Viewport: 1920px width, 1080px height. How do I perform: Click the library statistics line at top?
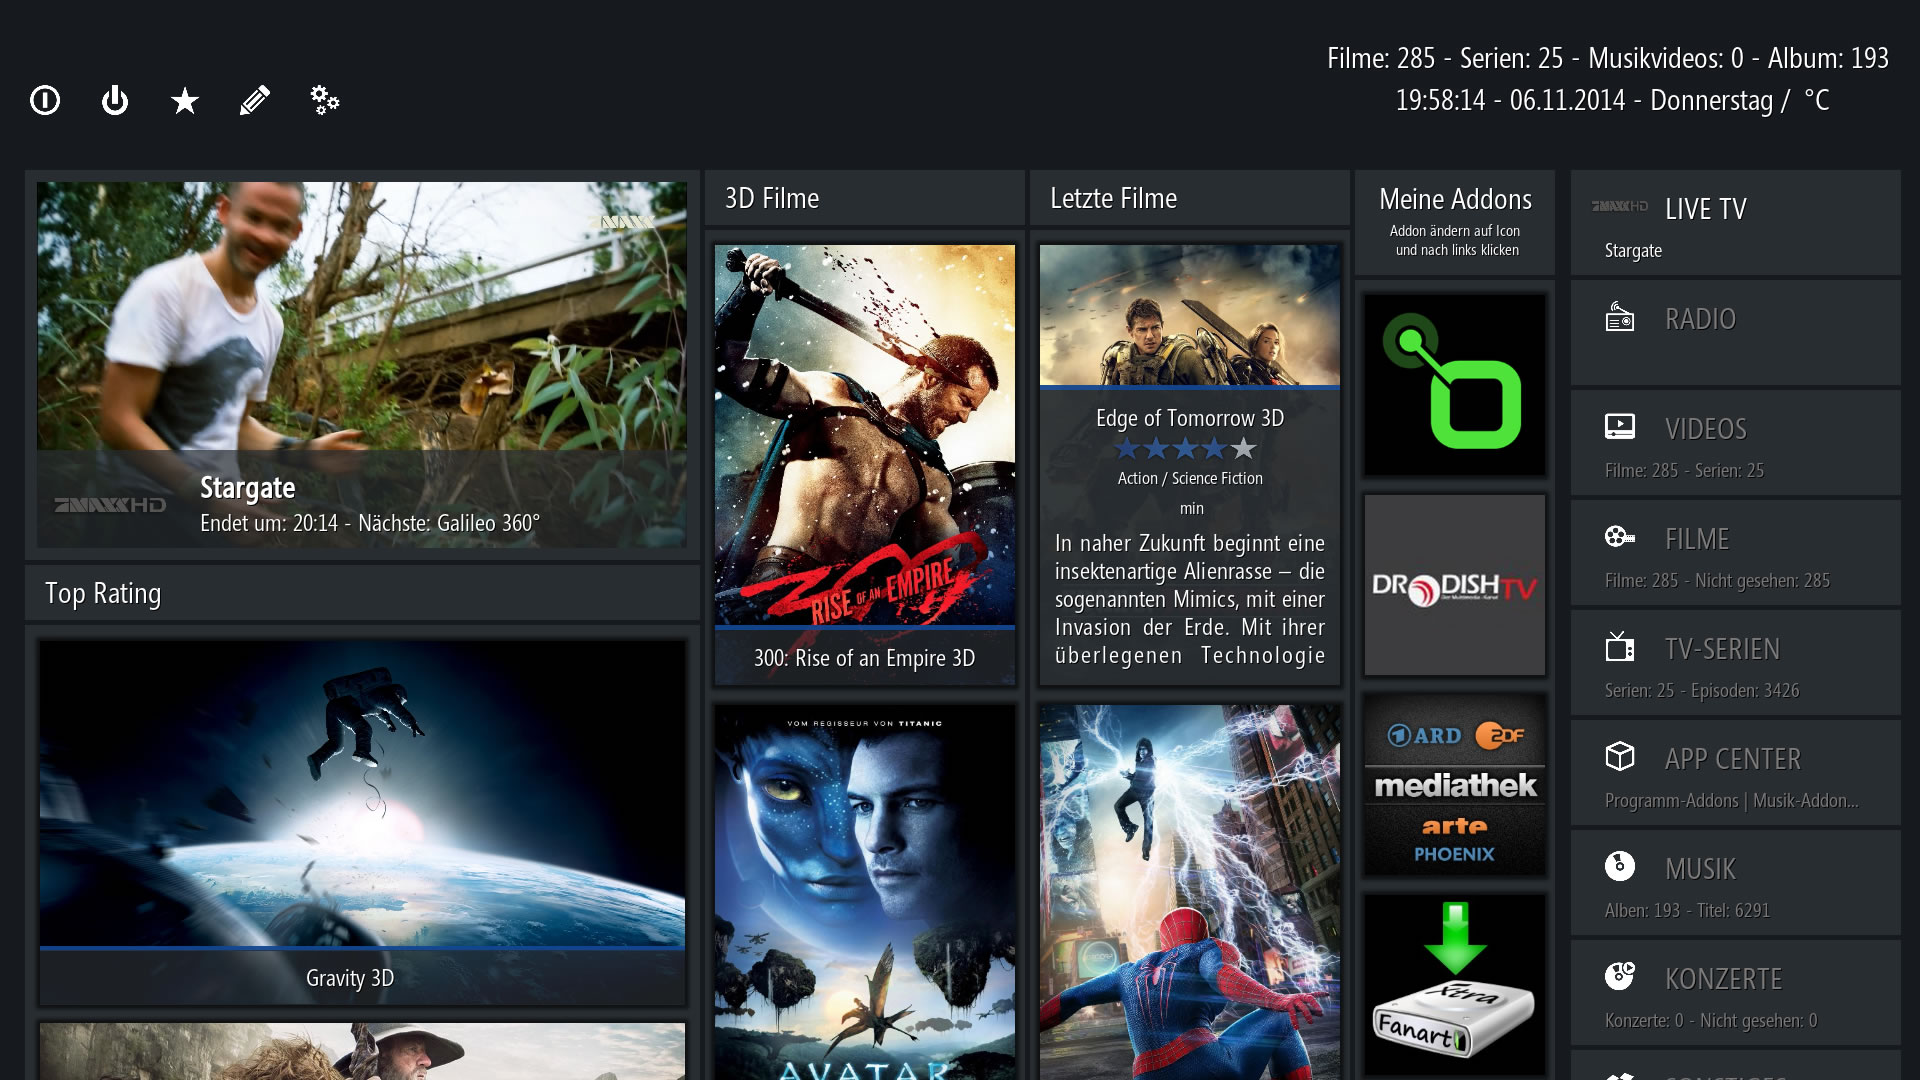pos(1608,58)
